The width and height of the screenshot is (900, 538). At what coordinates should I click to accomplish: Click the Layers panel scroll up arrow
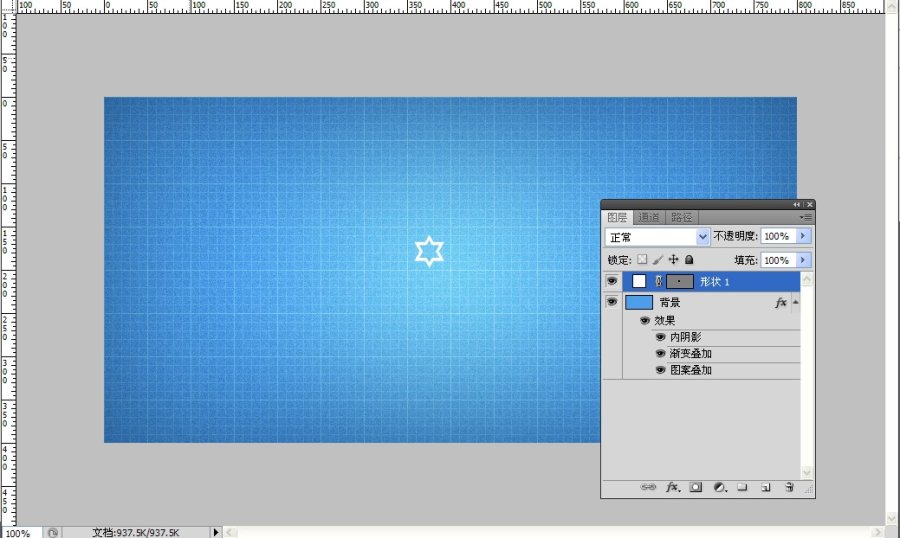pos(806,280)
